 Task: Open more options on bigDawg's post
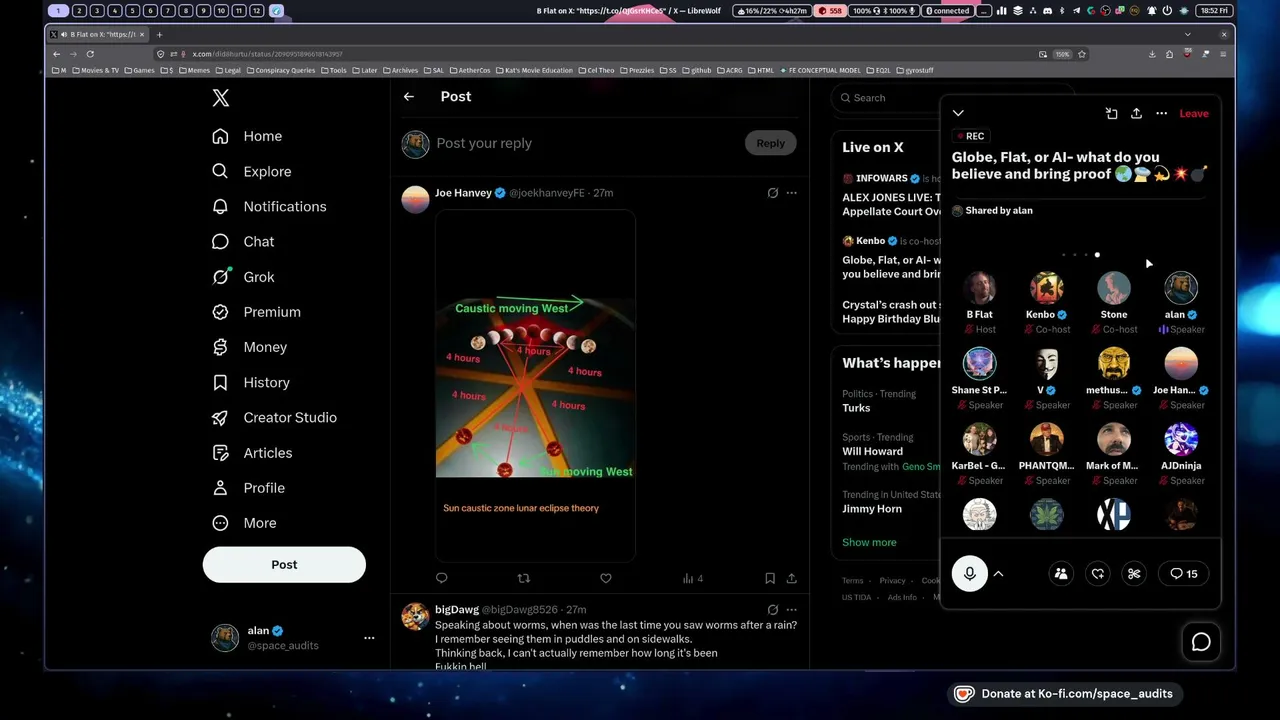(792, 610)
